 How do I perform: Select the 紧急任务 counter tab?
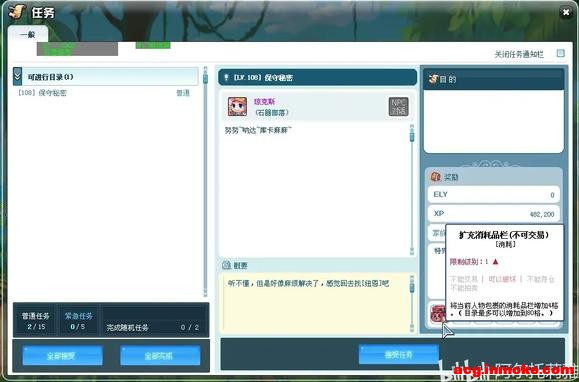pos(78,321)
